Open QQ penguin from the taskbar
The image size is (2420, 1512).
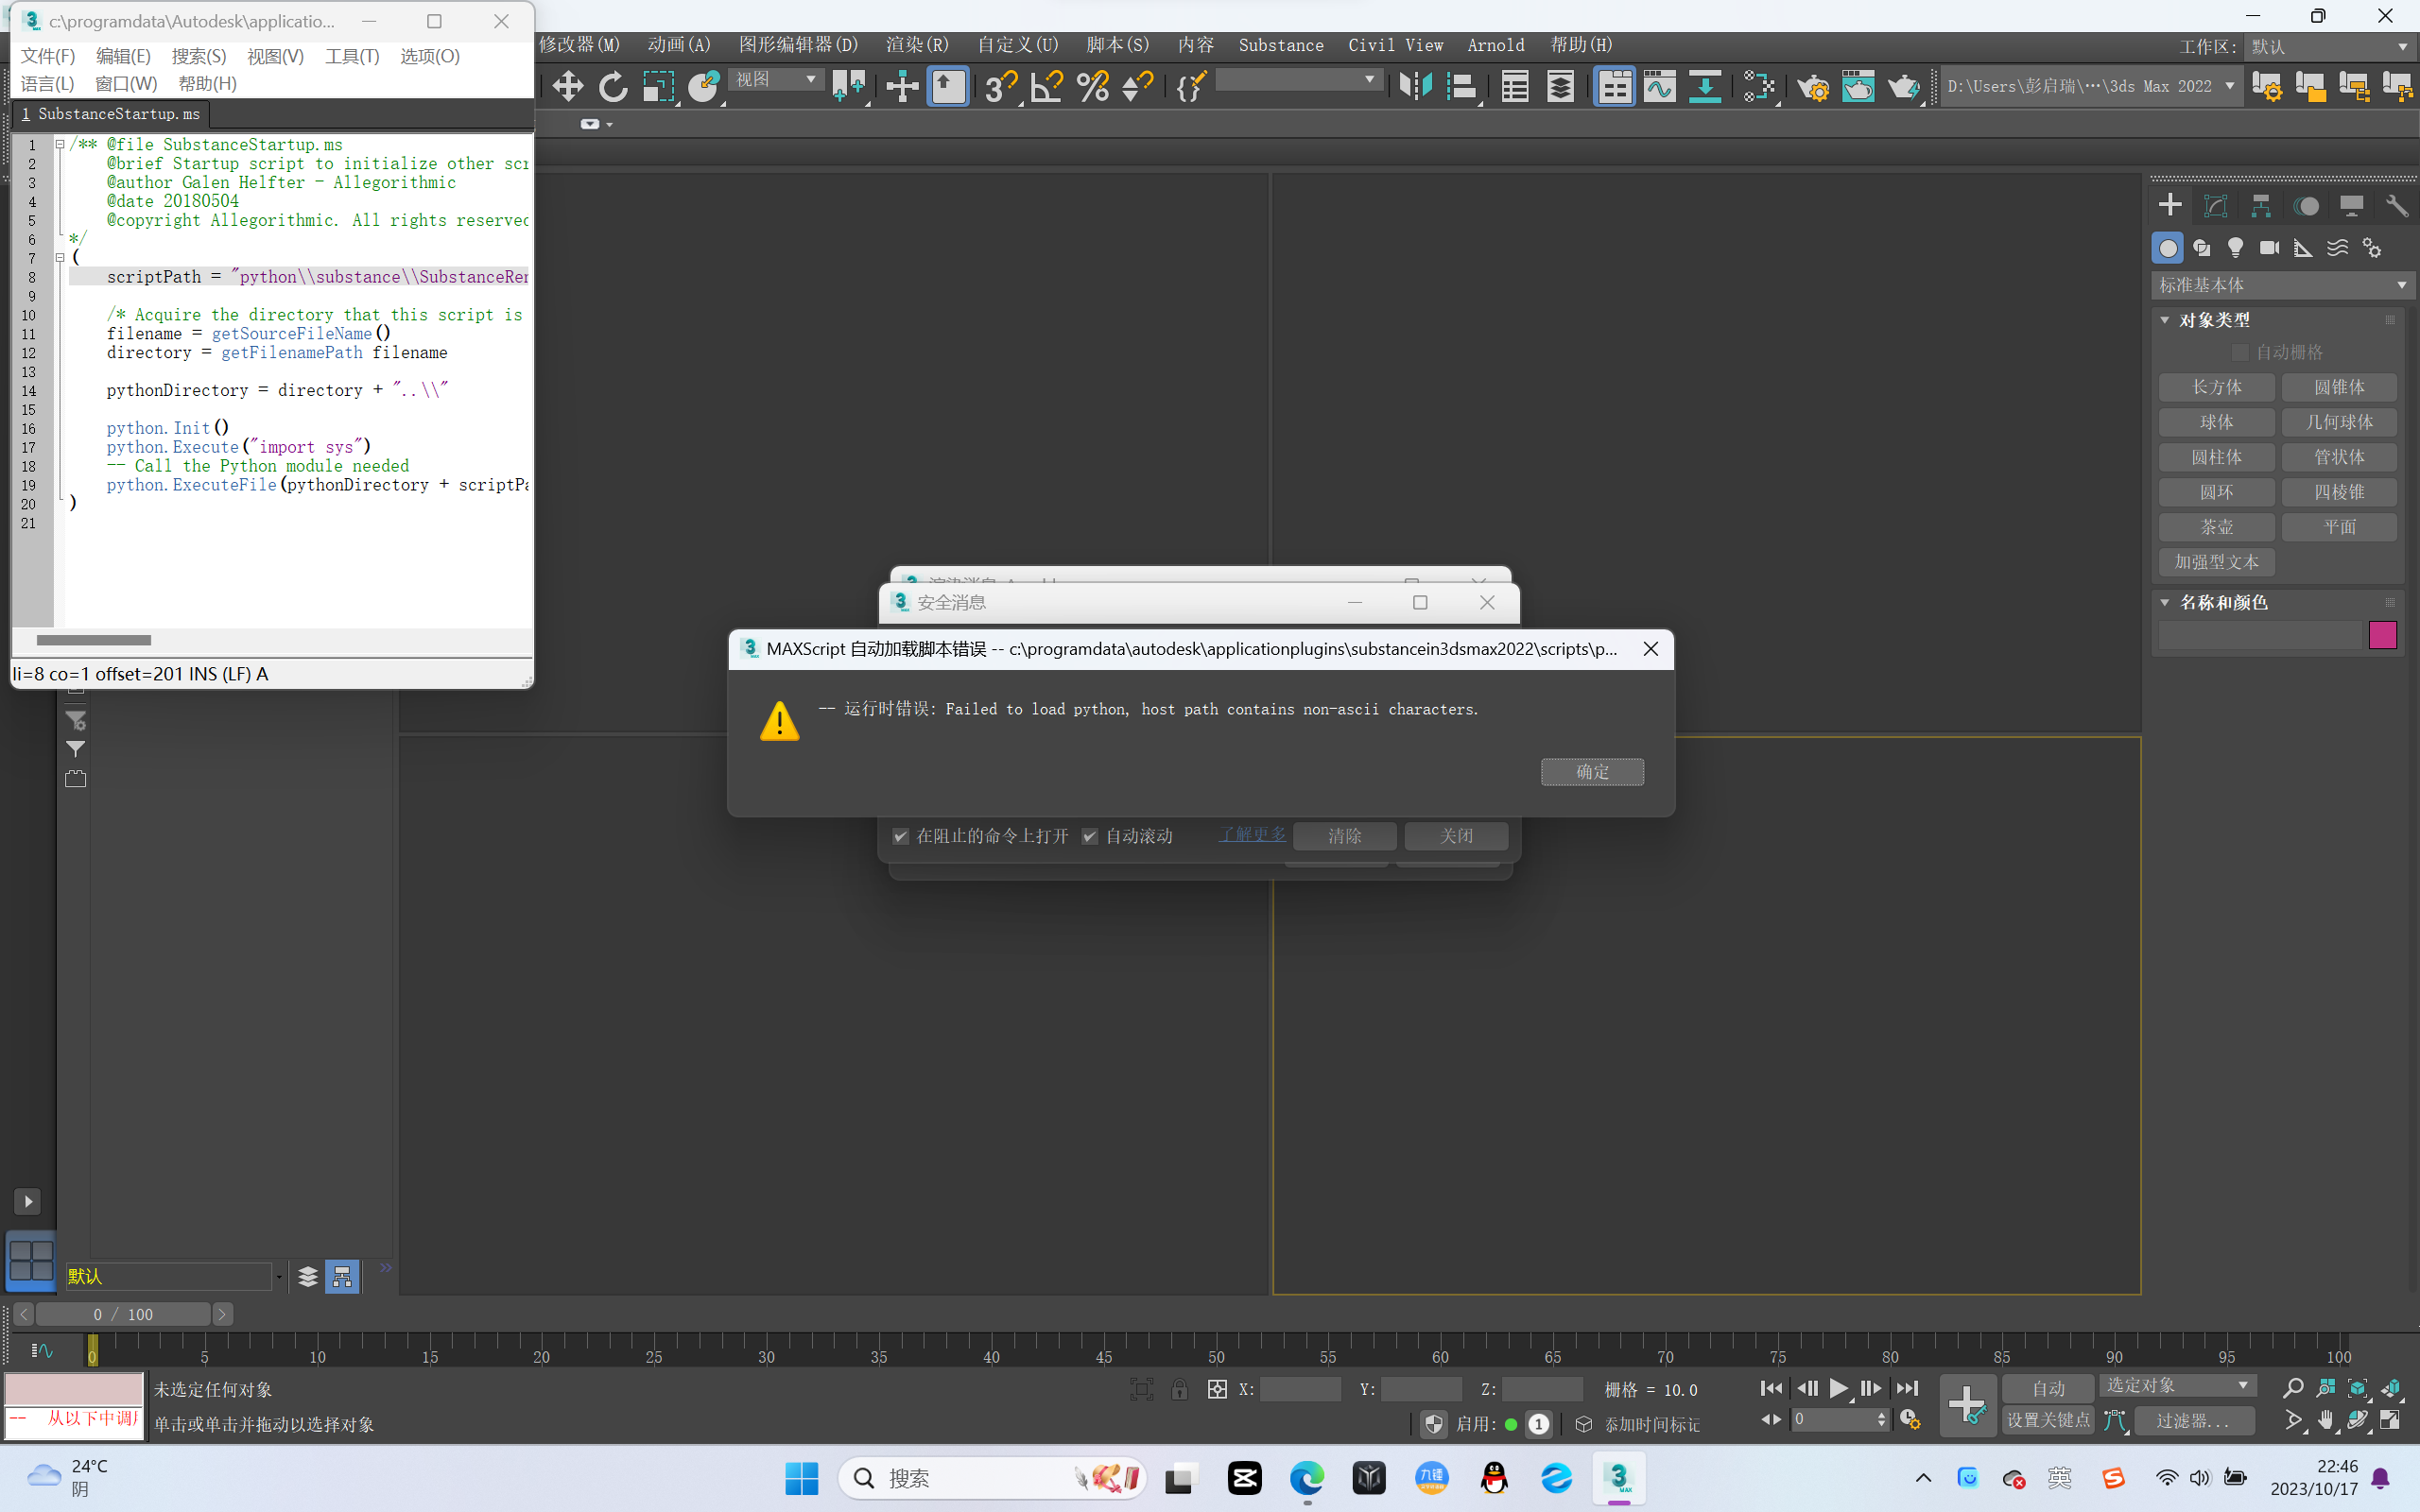[1494, 1478]
